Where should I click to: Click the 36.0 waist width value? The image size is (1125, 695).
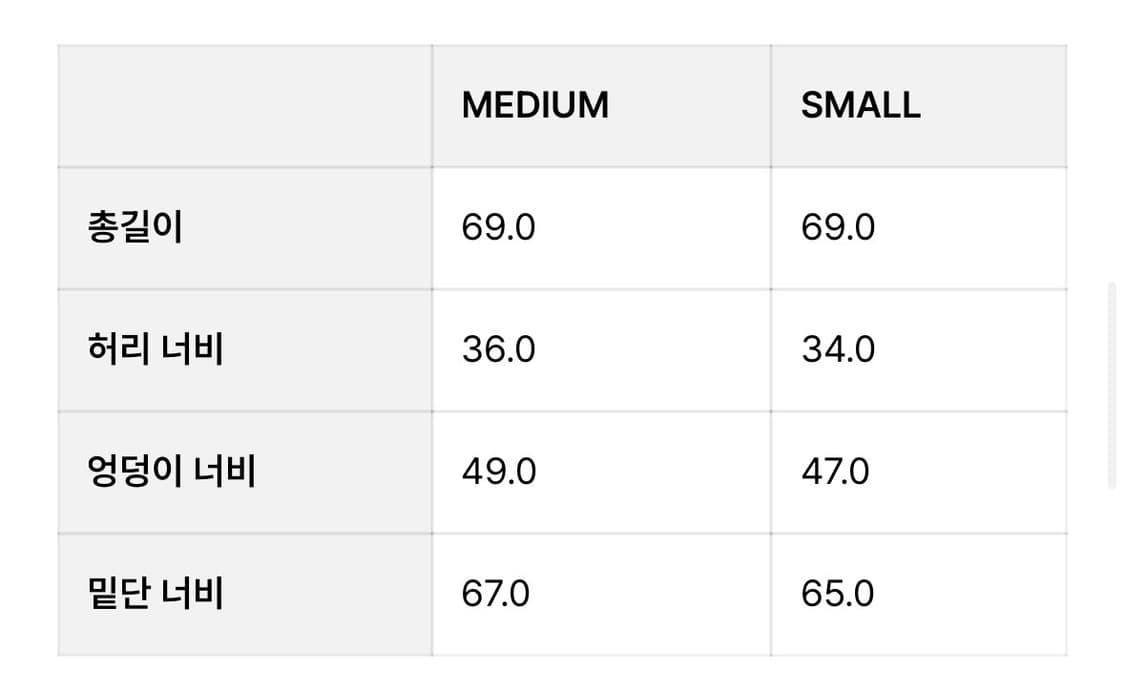[x=498, y=350]
